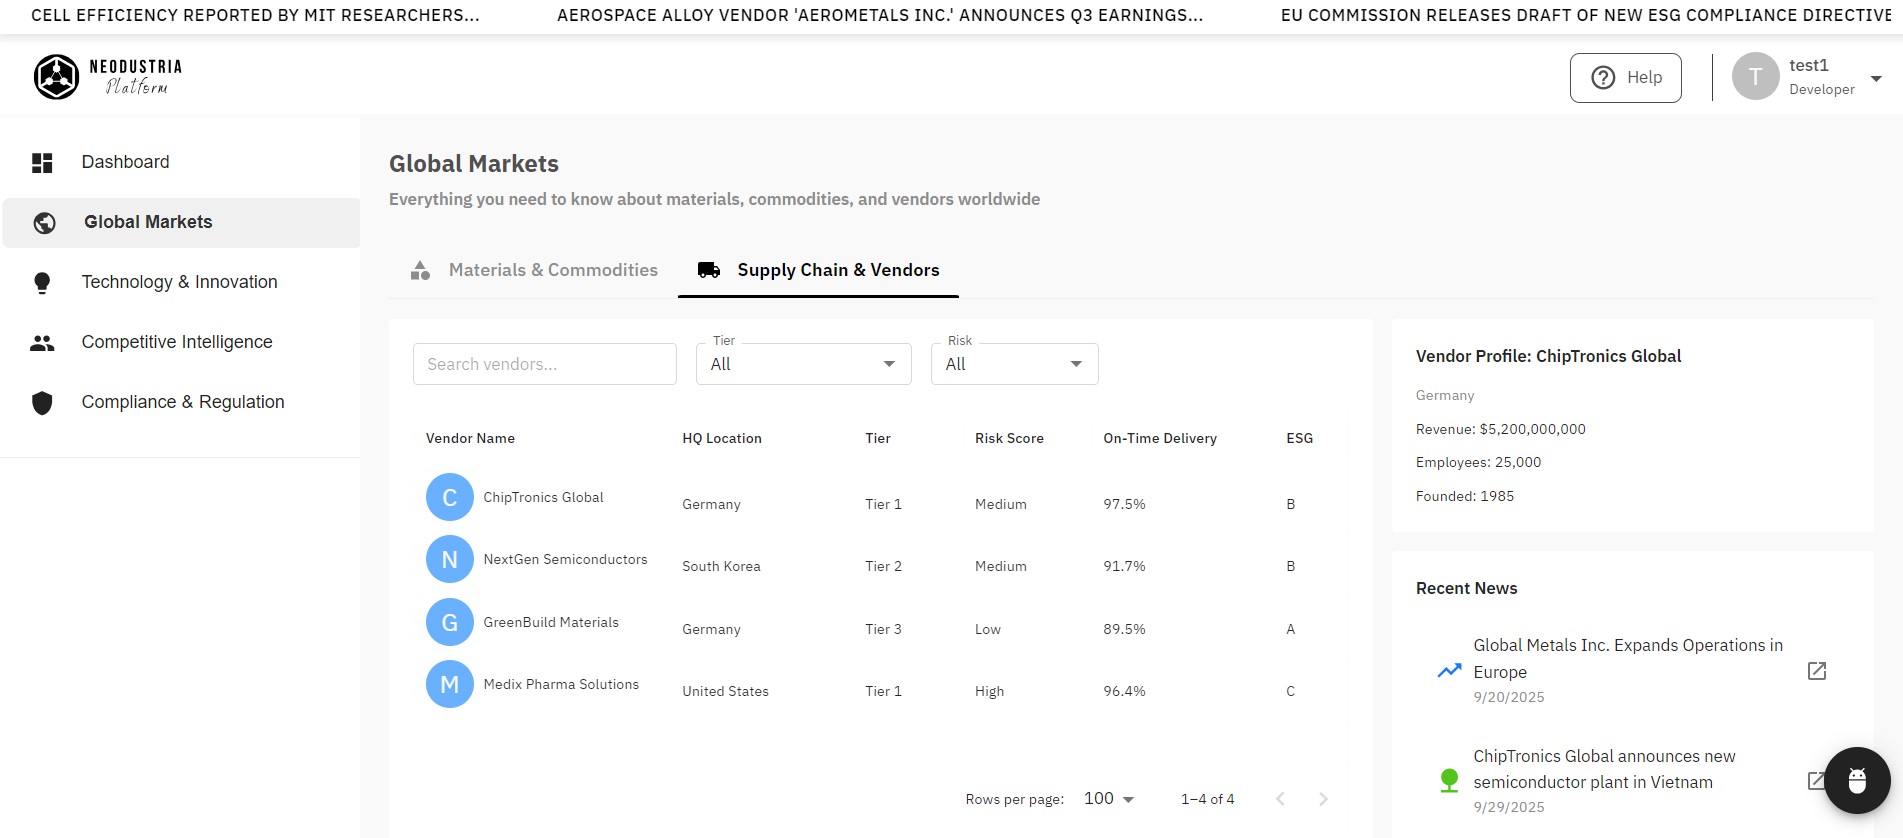Click the NextGen Semiconductors avatar icon

click(450, 559)
